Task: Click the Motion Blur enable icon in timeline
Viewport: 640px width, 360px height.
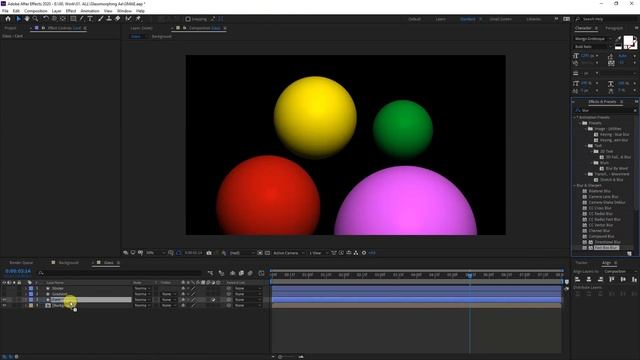Action: [250, 273]
